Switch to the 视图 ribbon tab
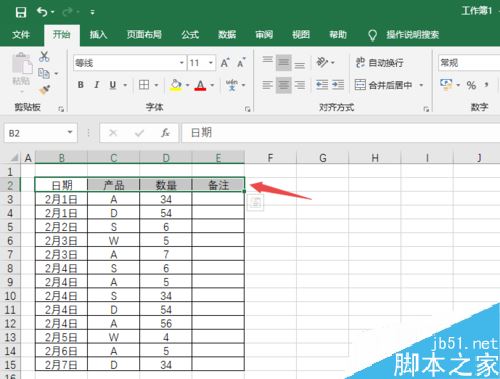This screenshot has height=379, width=500. 301,35
